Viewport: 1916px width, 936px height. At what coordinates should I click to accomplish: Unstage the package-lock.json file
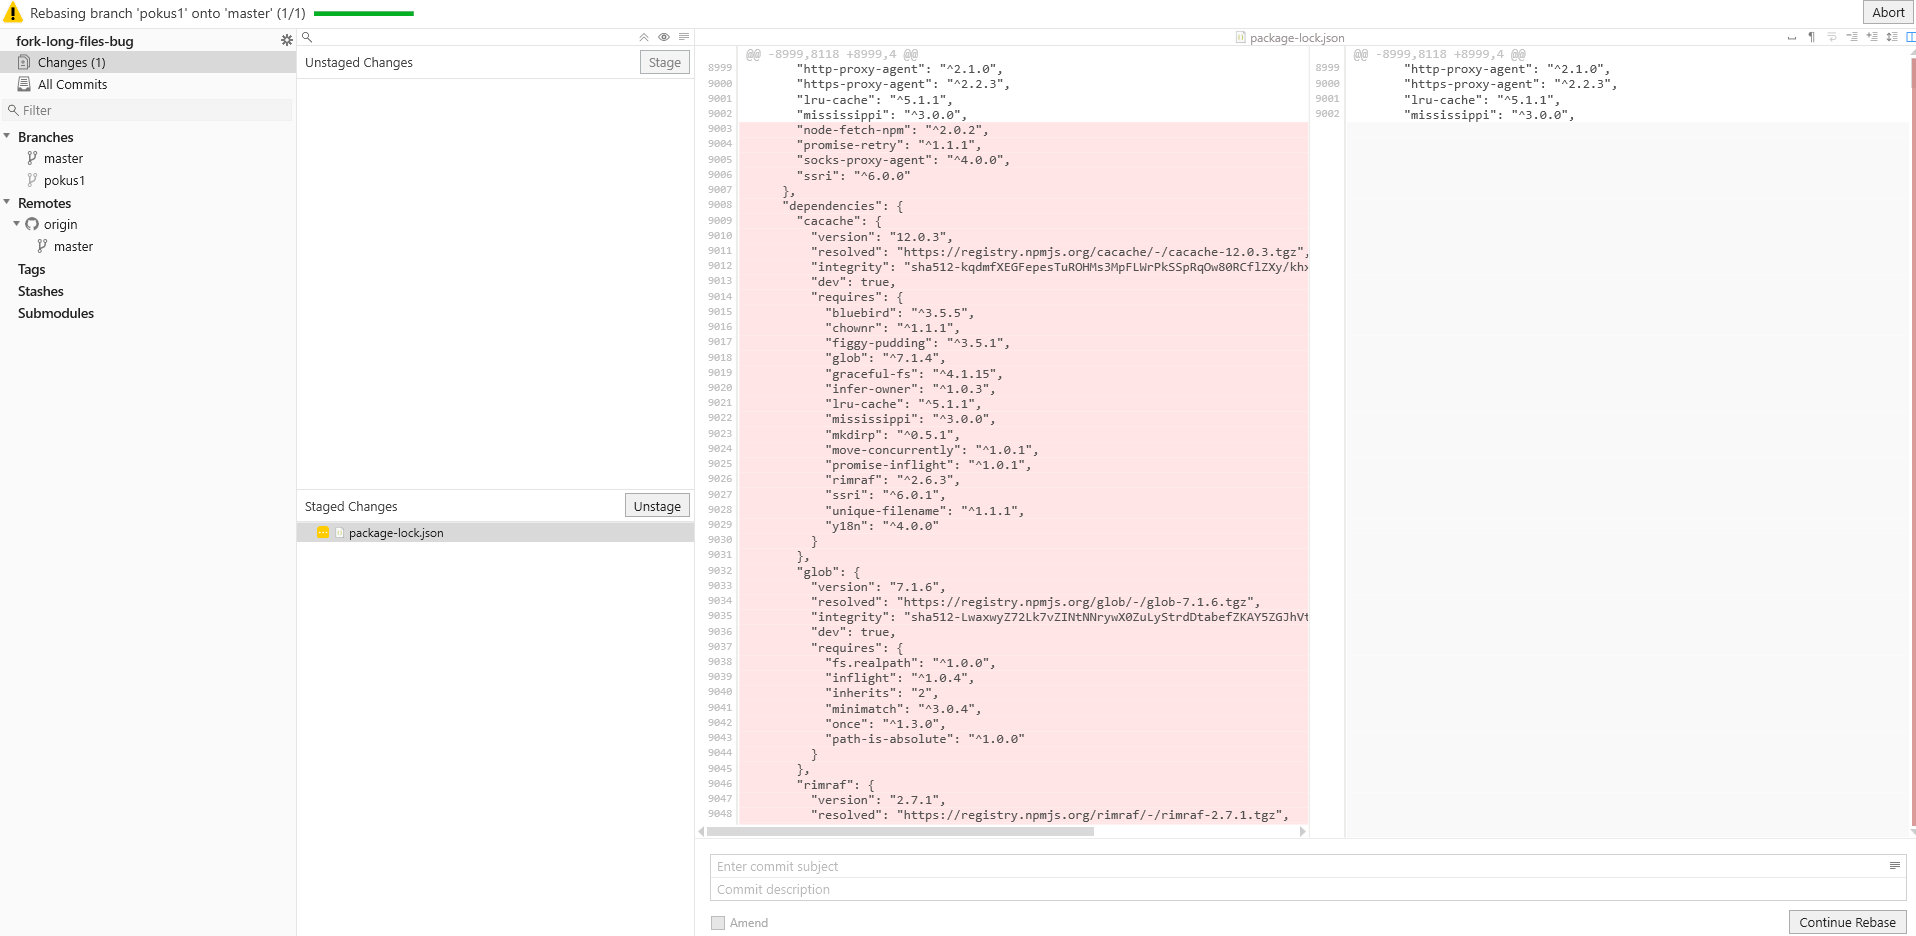tap(656, 505)
